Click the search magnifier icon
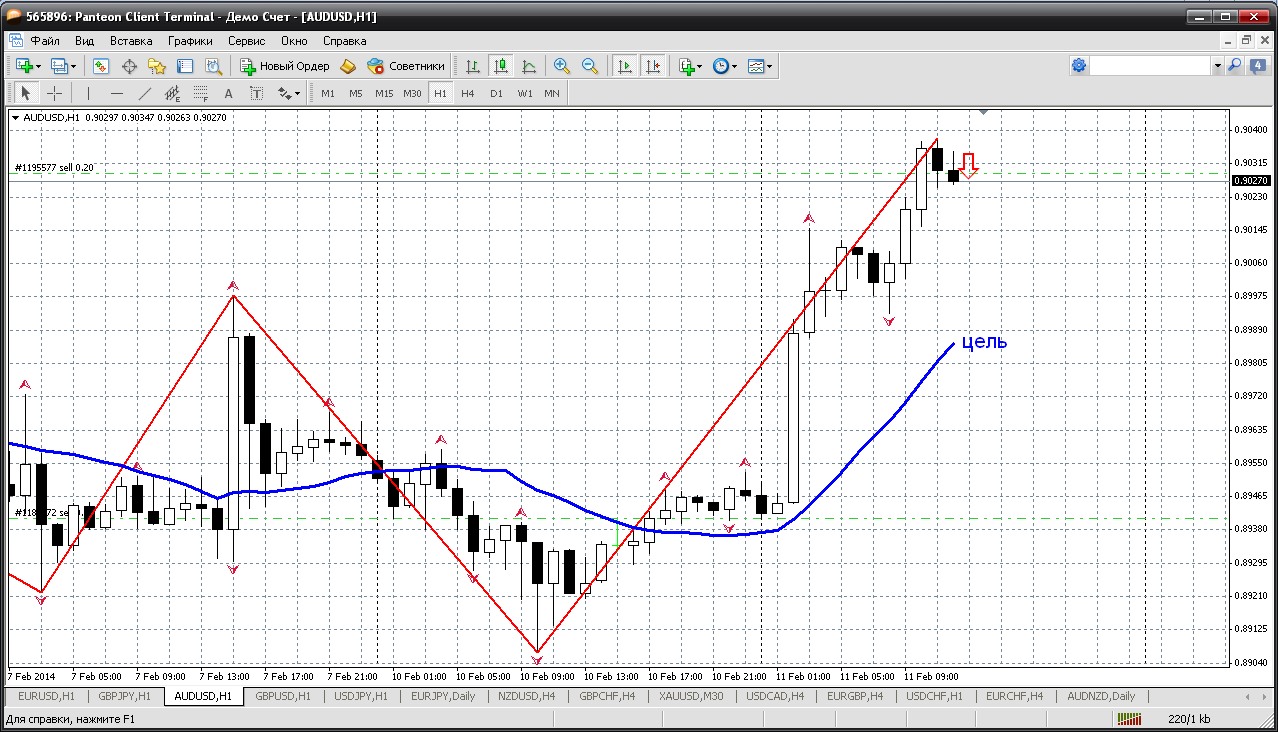Screen dimensions: 1278x732 (x=1234, y=66)
